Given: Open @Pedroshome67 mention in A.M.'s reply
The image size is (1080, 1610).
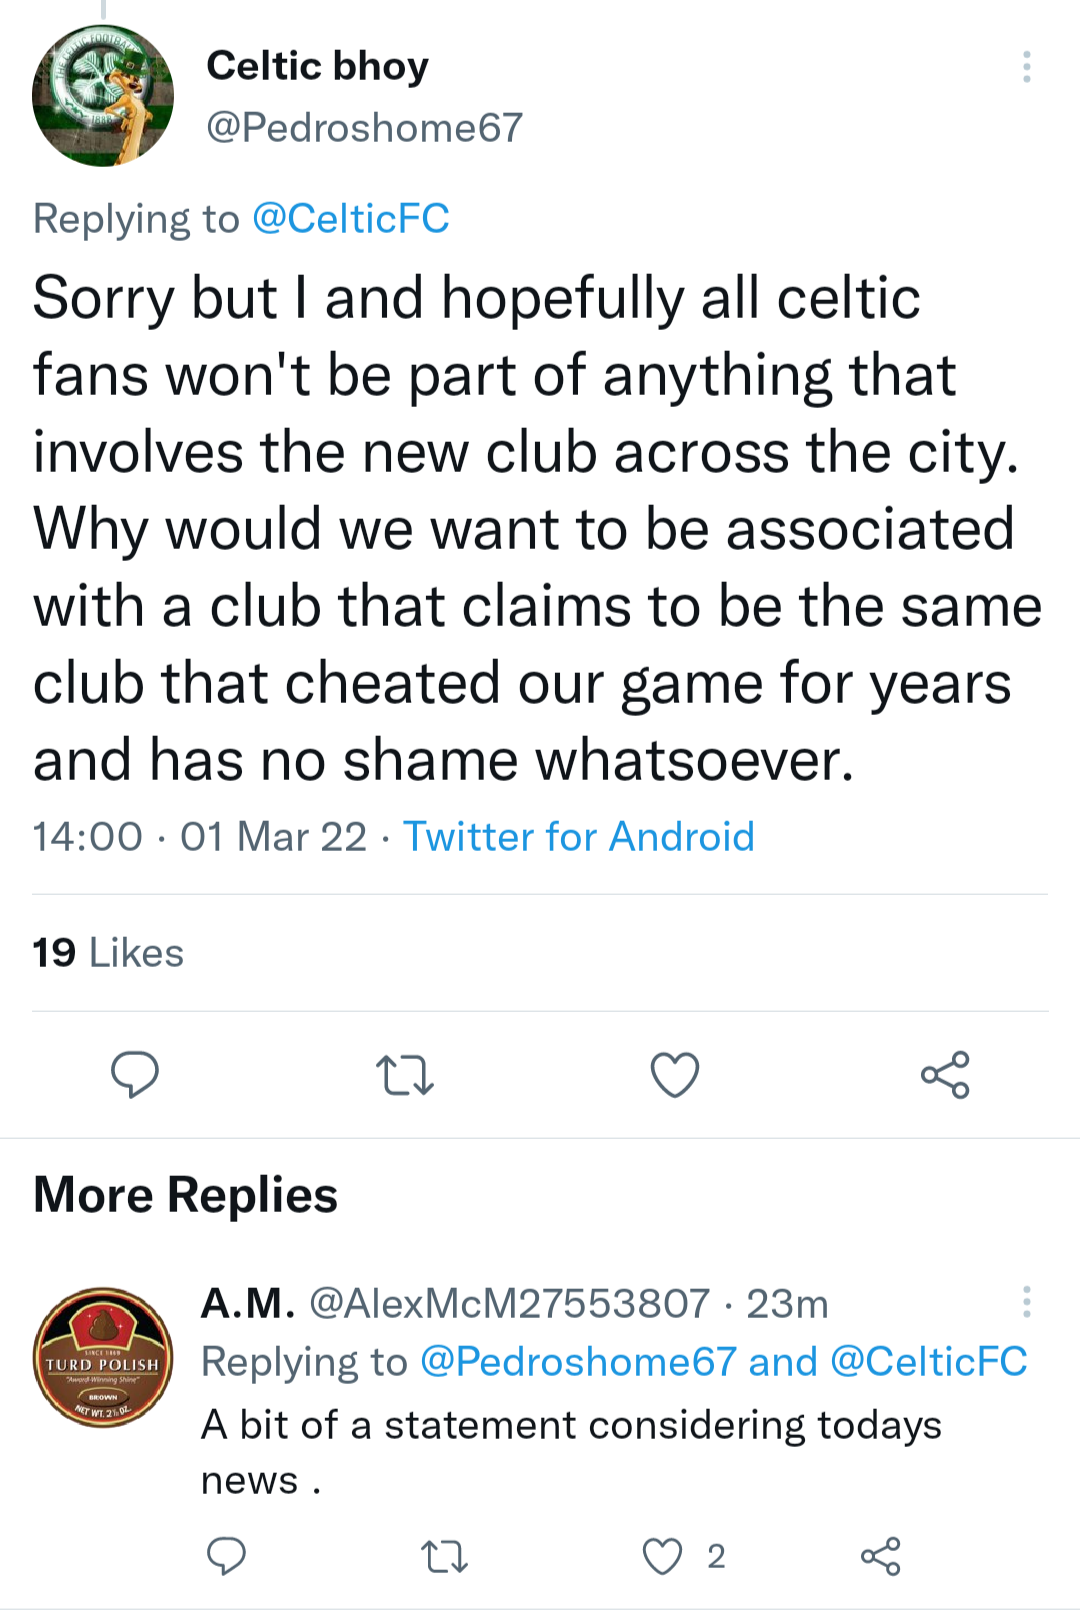Looking at the screenshot, I should [x=578, y=1362].
